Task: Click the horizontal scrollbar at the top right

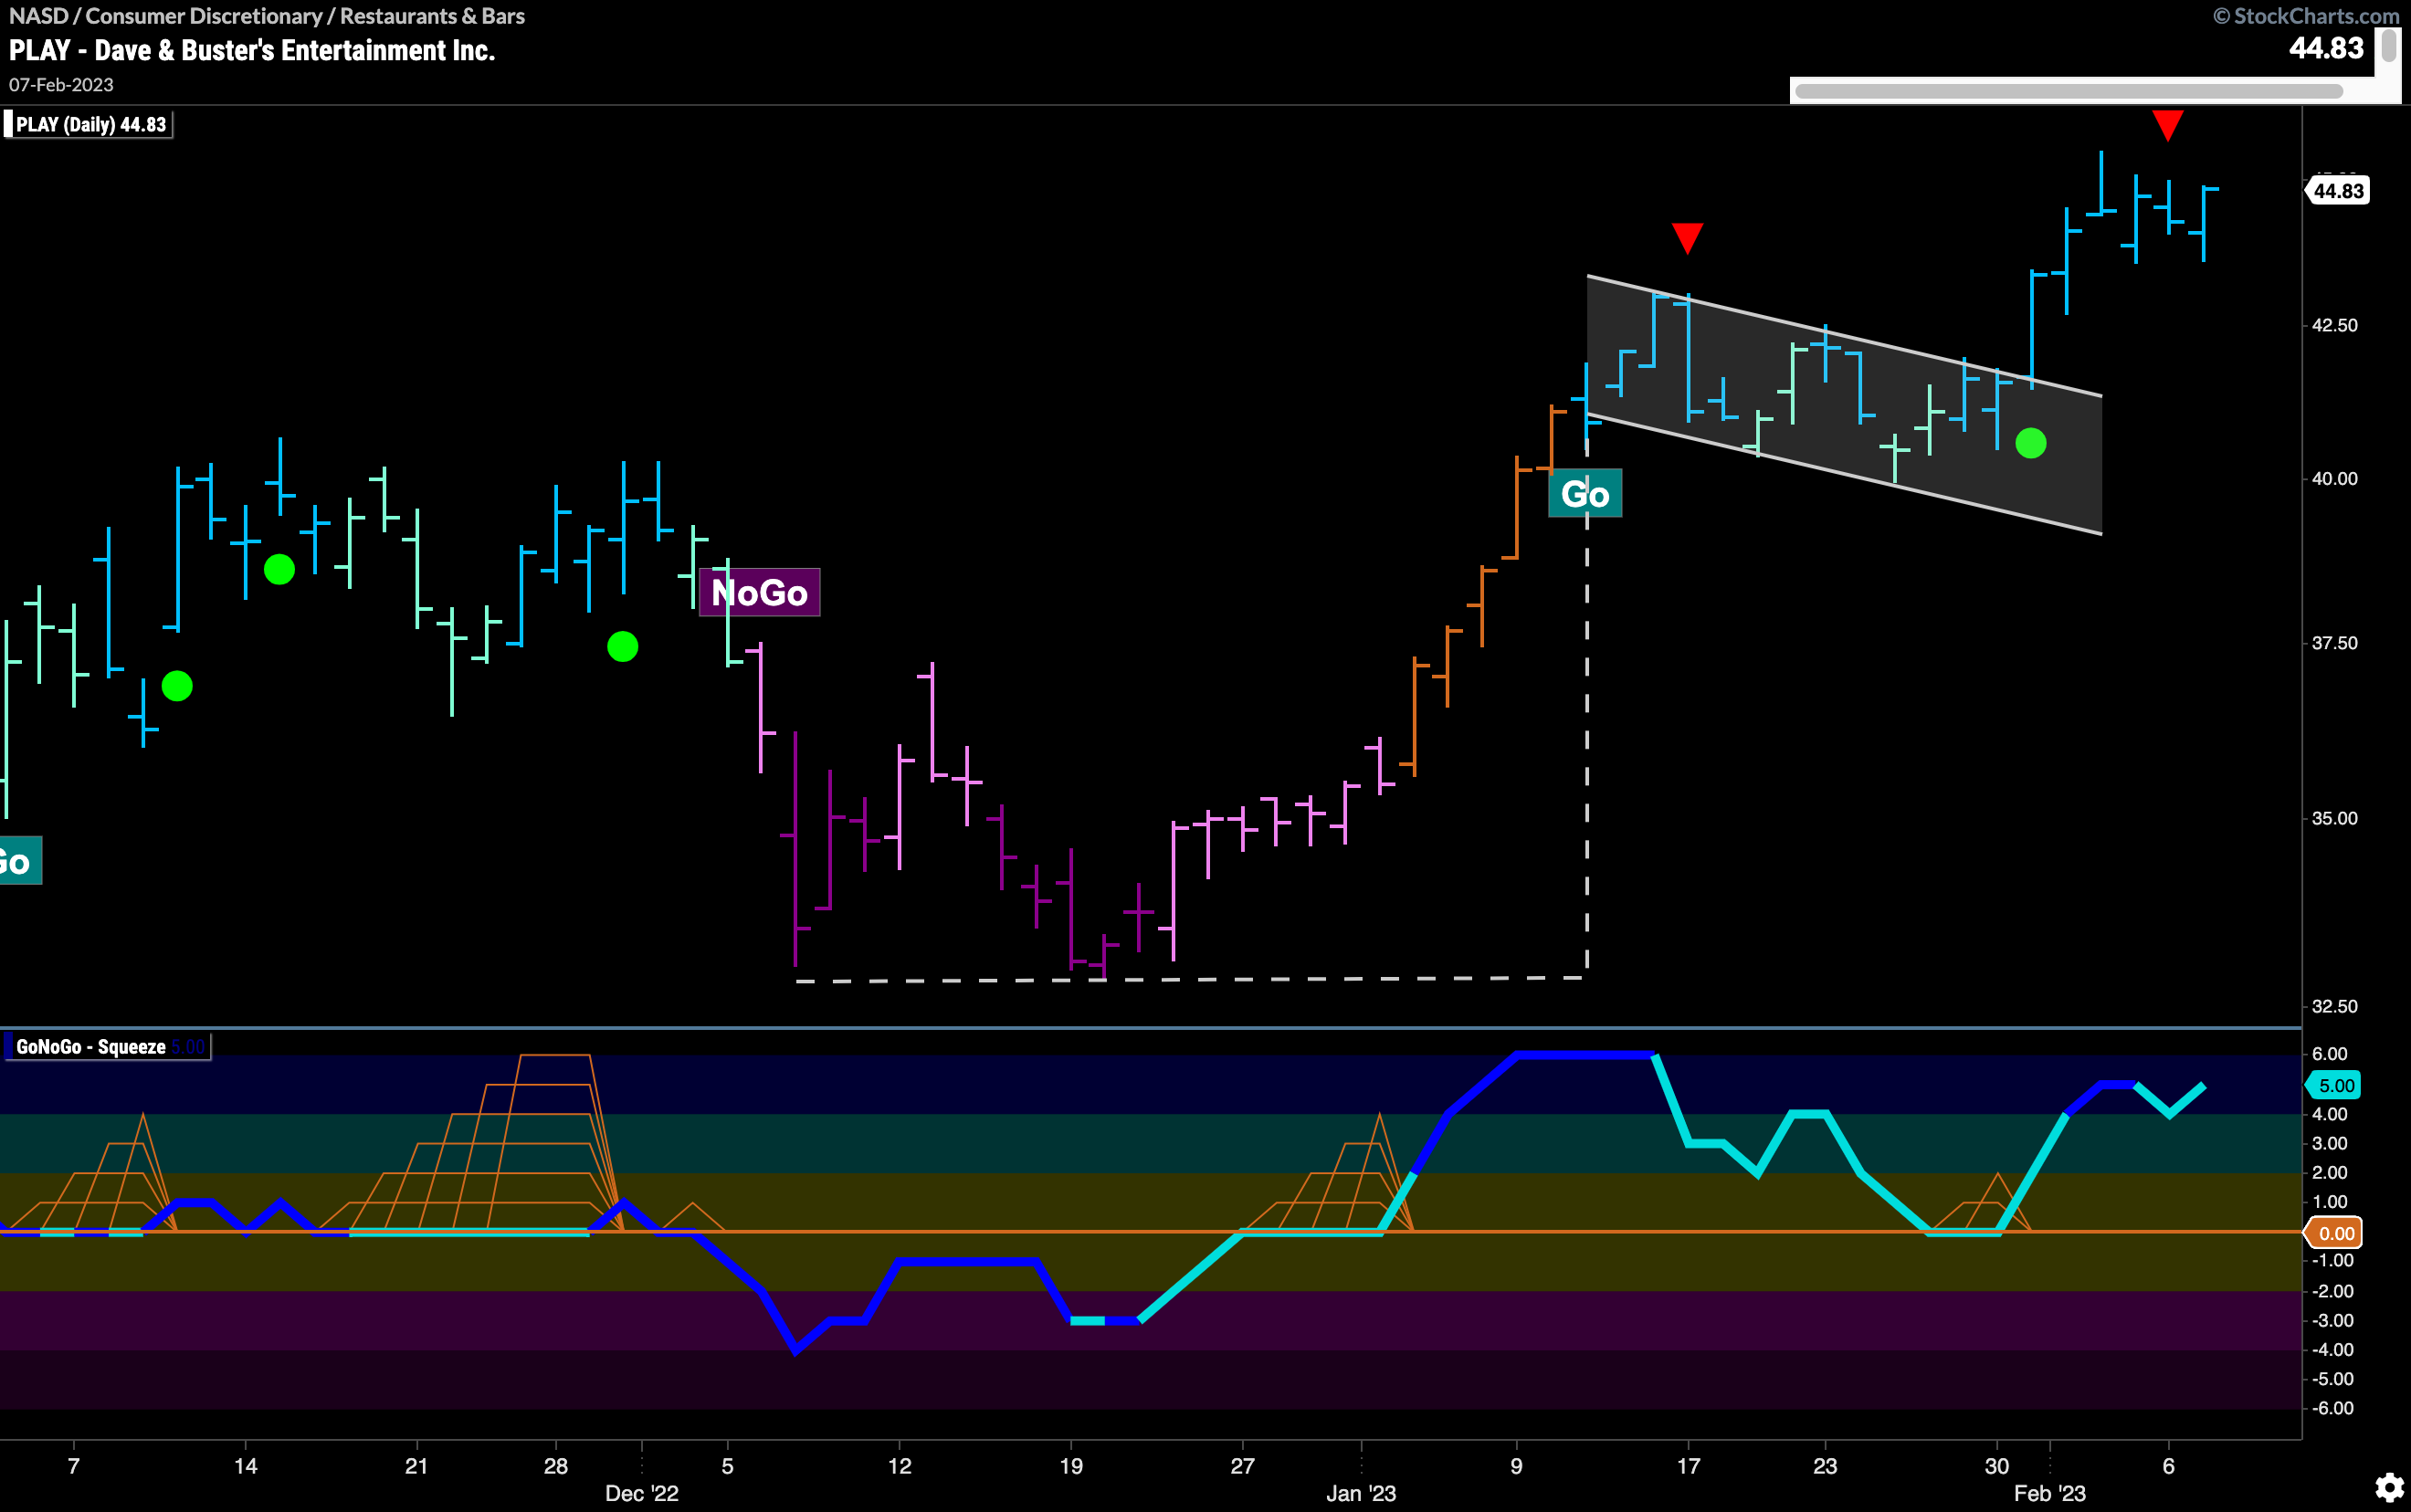Action: tap(2068, 91)
